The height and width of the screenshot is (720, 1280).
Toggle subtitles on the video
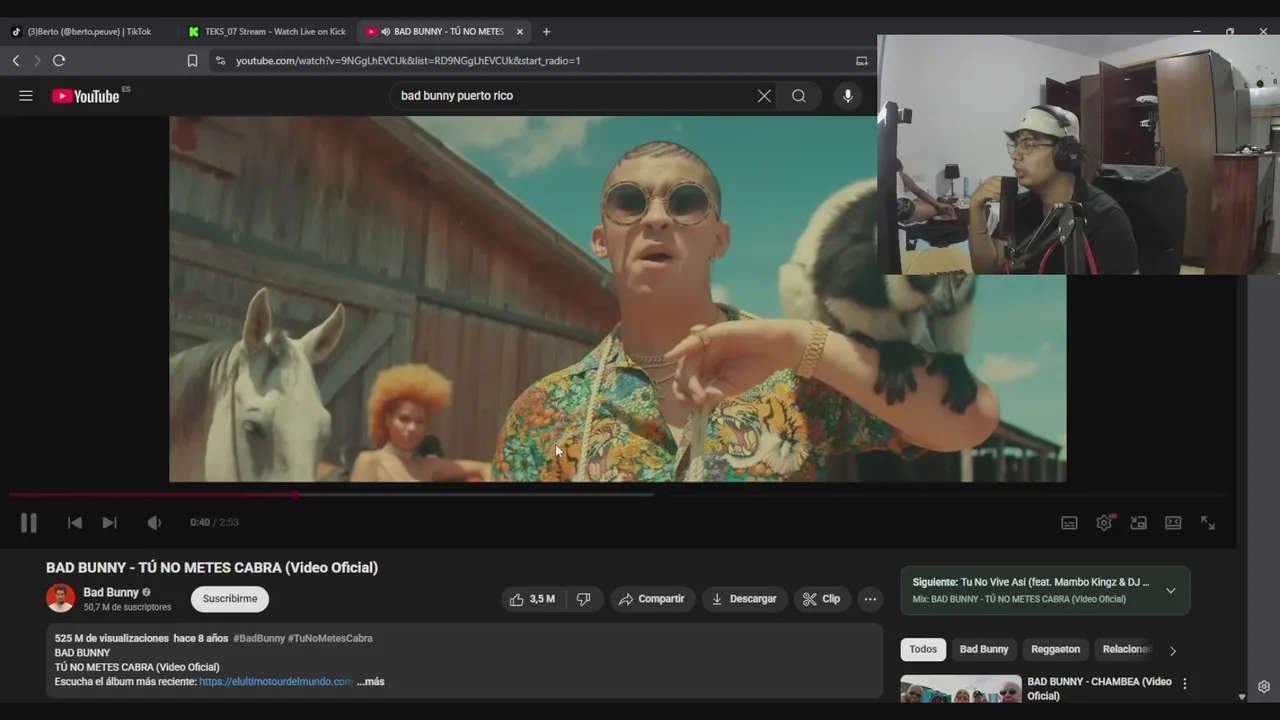(1069, 523)
